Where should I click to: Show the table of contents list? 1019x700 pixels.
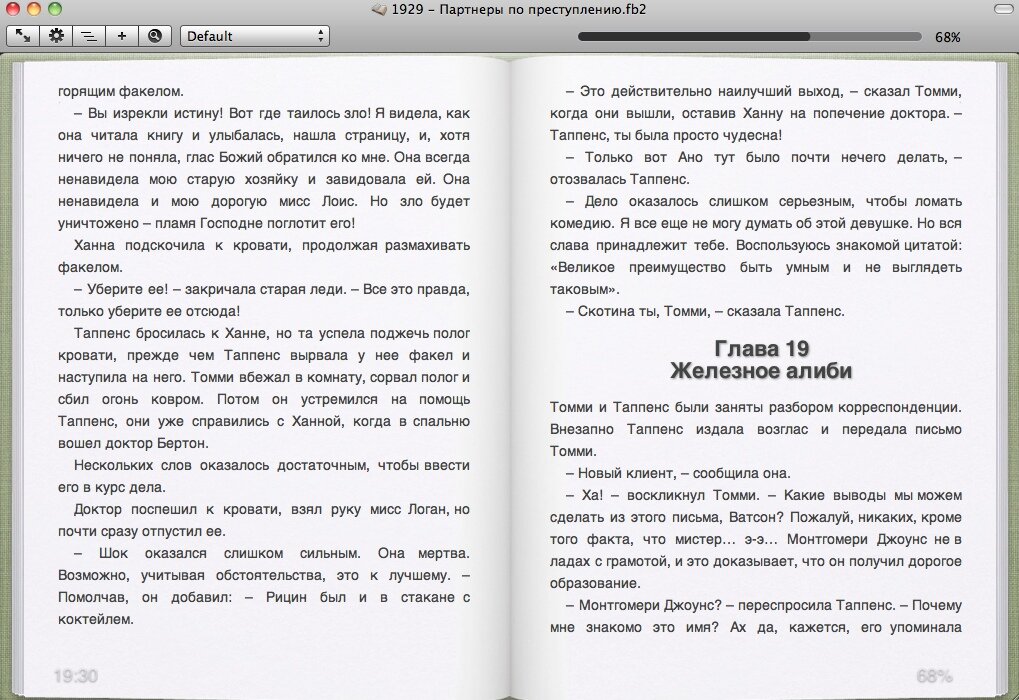(89, 36)
